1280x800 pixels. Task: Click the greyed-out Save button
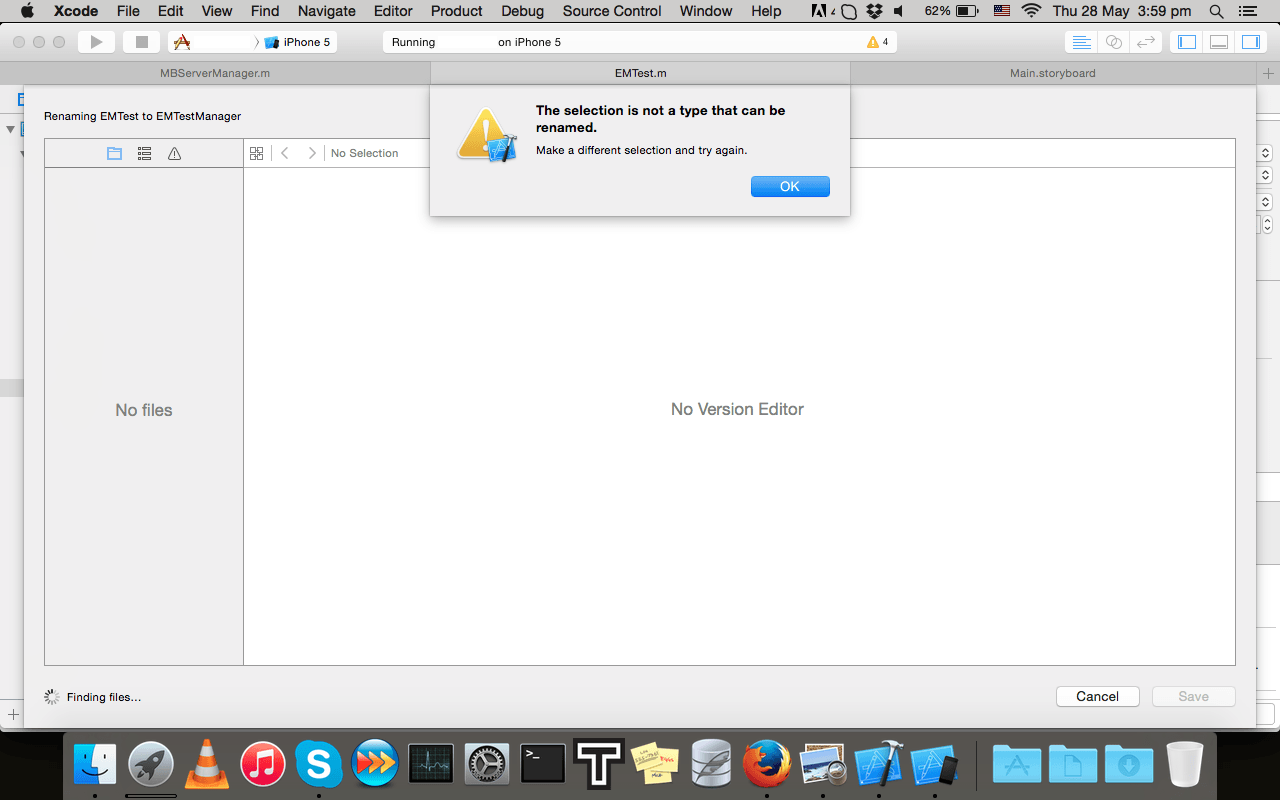tap(1193, 696)
